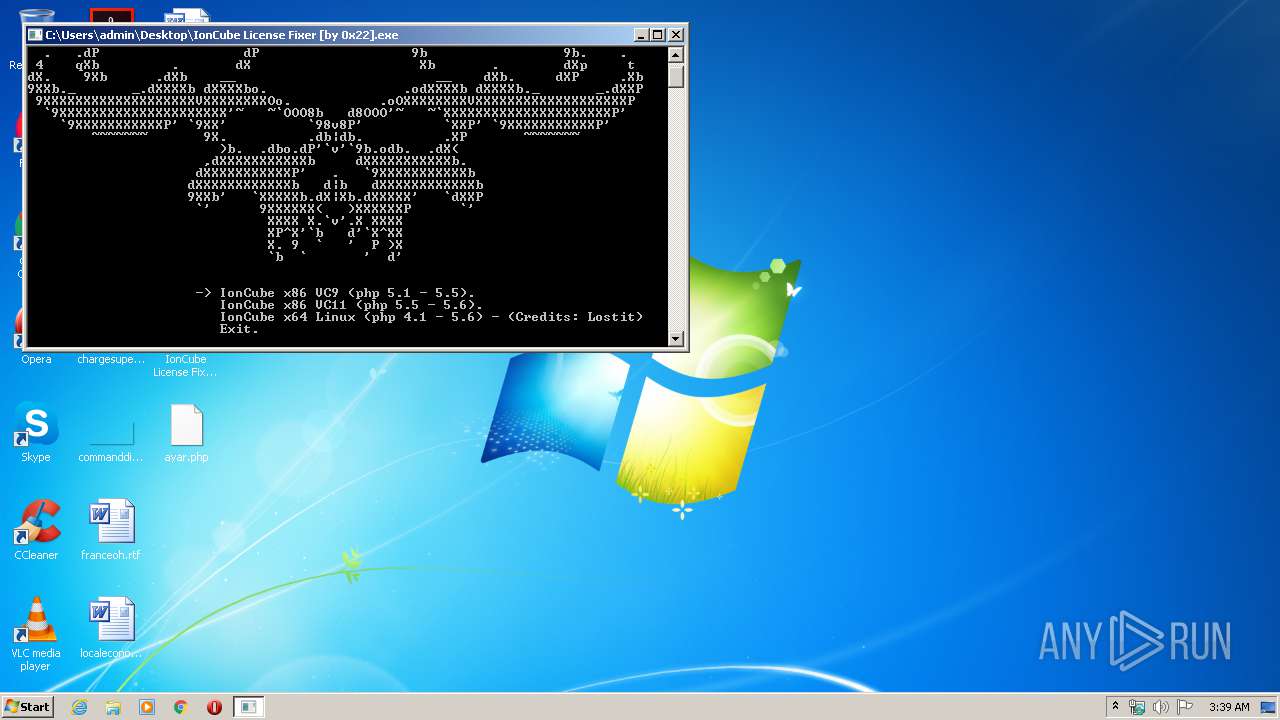Open the CCleaner desktop shortcut
The width and height of the screenshot is (1280, 720).
click(x=36, y=531)
